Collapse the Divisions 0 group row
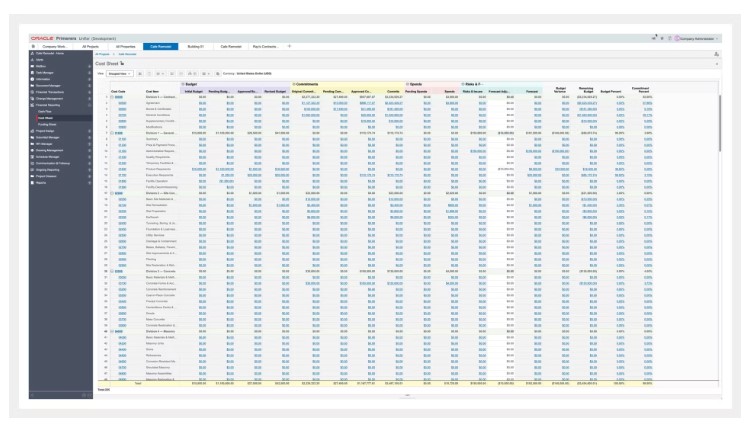 pos(112,97)
